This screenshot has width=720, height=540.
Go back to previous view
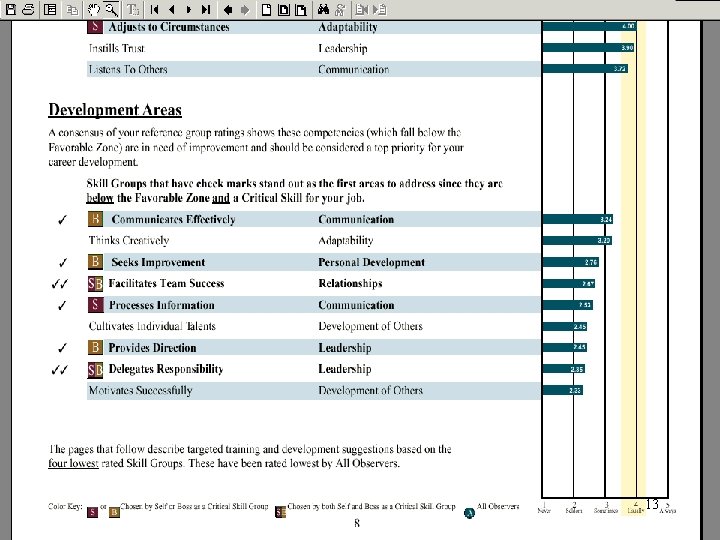(228, 9)
